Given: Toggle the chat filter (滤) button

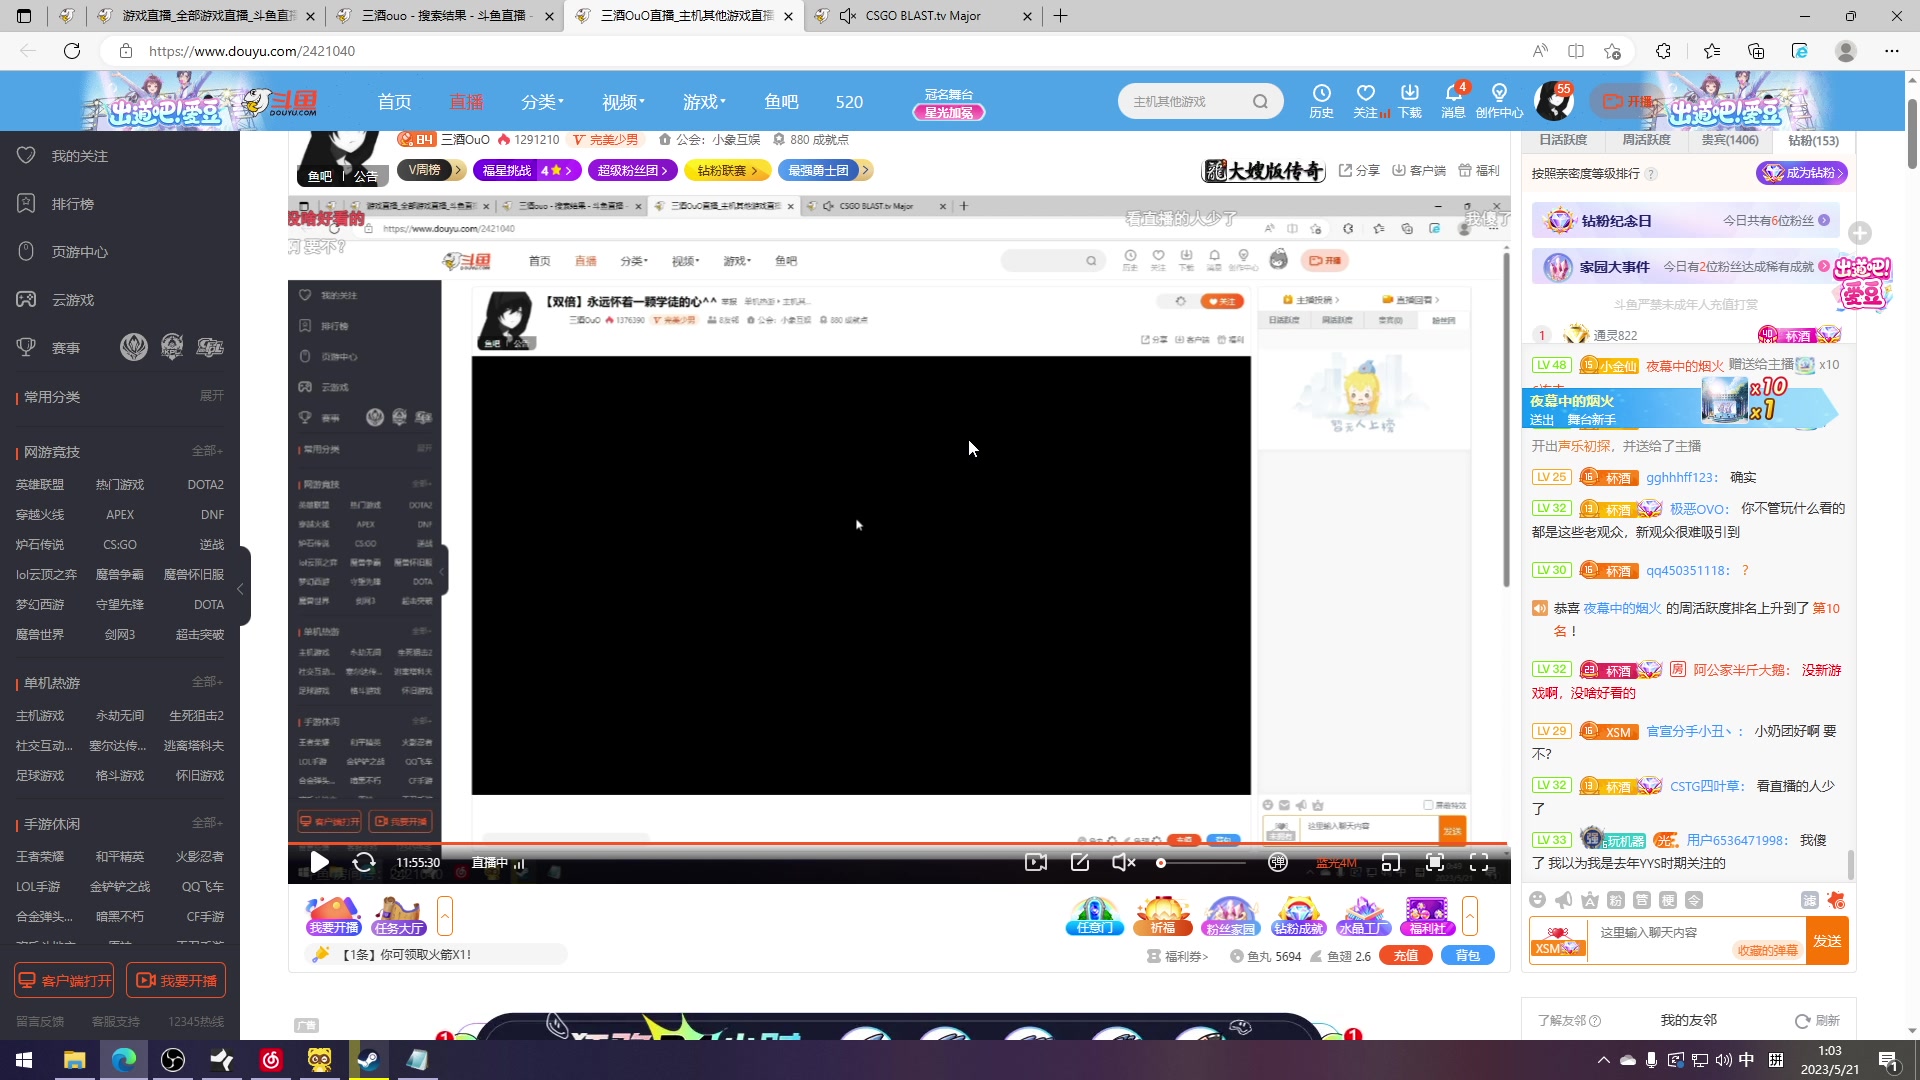Looking at the screenshot, I should click(x=1808, y=900).
